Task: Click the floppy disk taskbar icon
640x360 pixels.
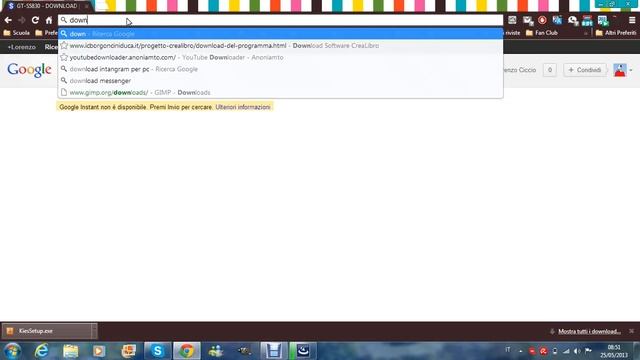Action: pos(273,351)
